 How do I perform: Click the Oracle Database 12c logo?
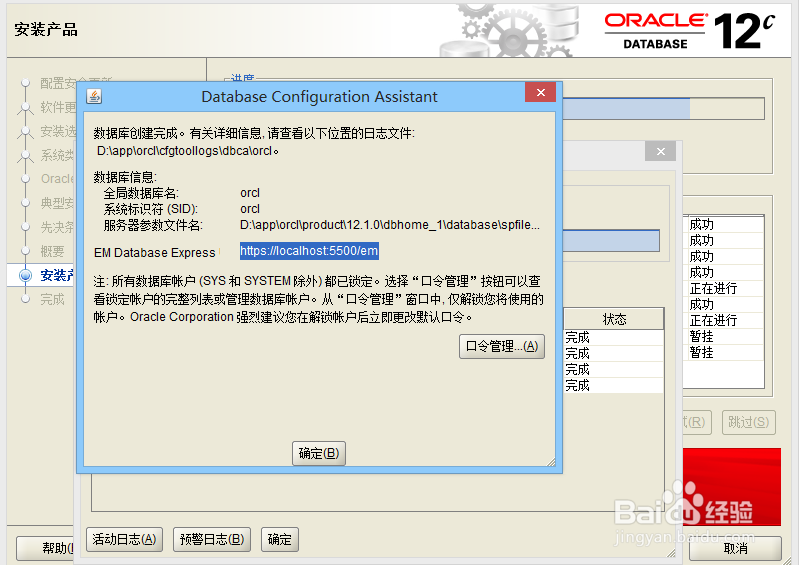tap(689, 31)
